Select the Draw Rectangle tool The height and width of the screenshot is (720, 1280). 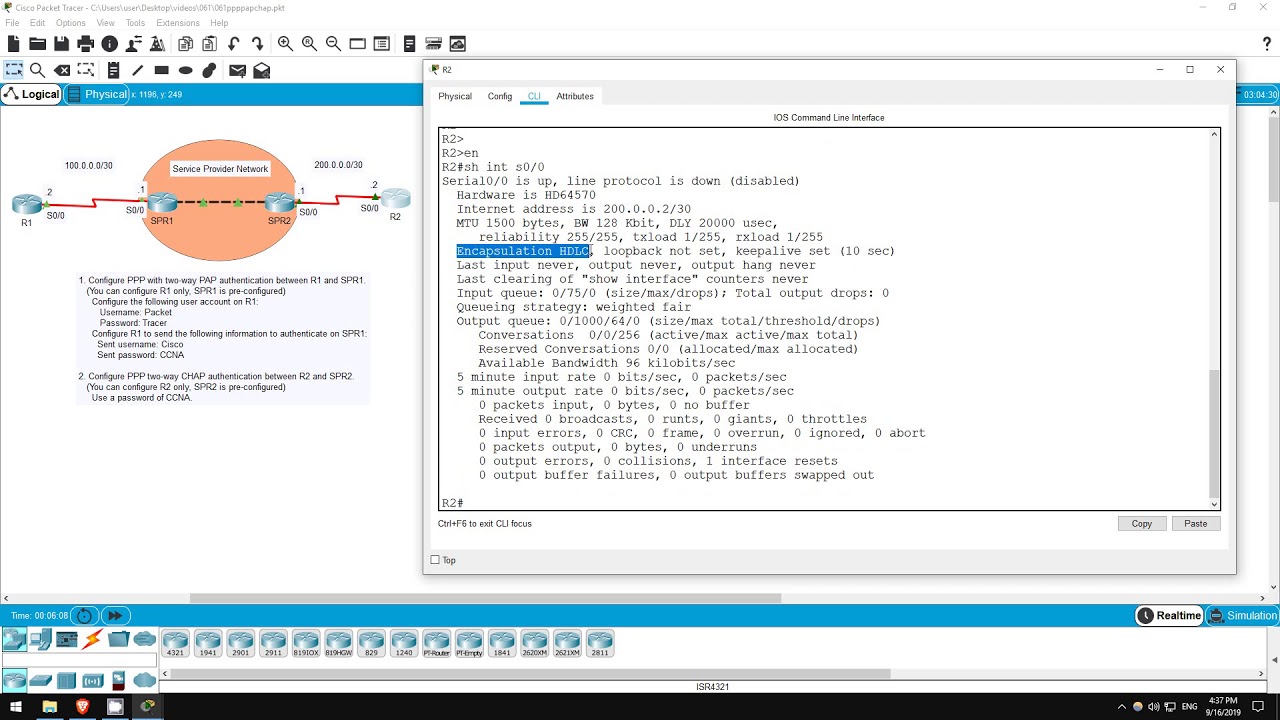(161, 70)
